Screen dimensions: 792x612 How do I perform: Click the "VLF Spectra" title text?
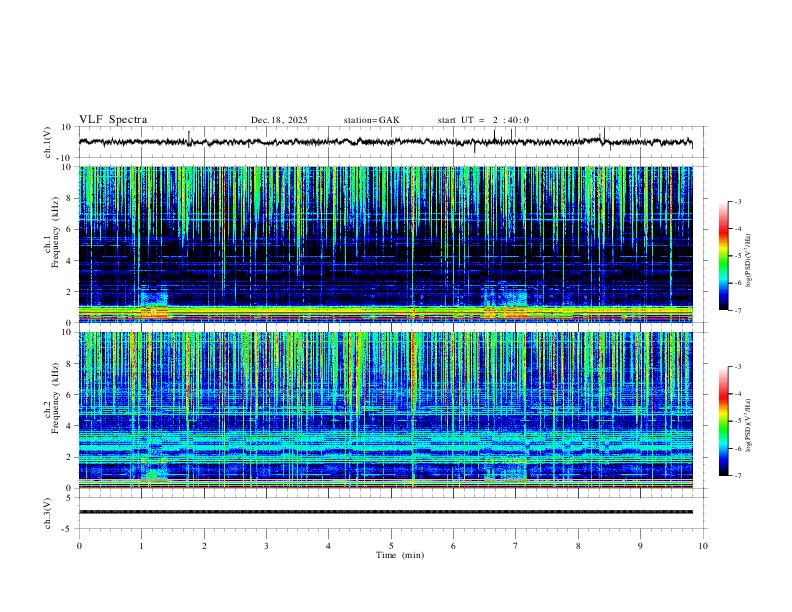click(113, 120)
